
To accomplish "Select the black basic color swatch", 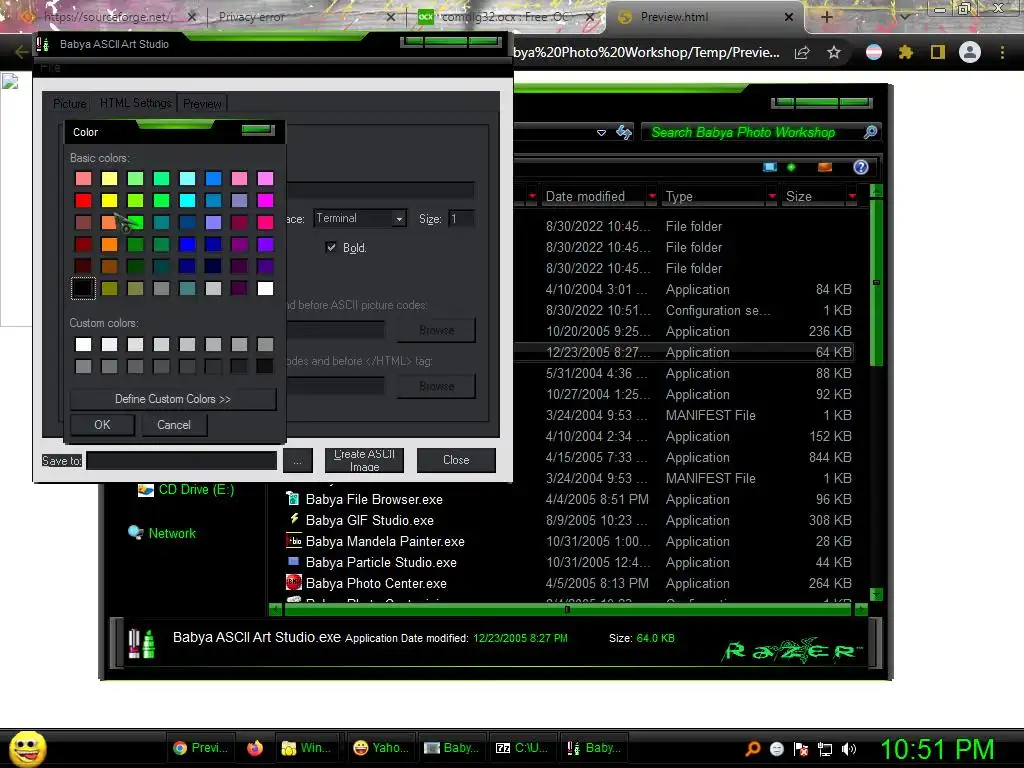I will pos(83,288).
